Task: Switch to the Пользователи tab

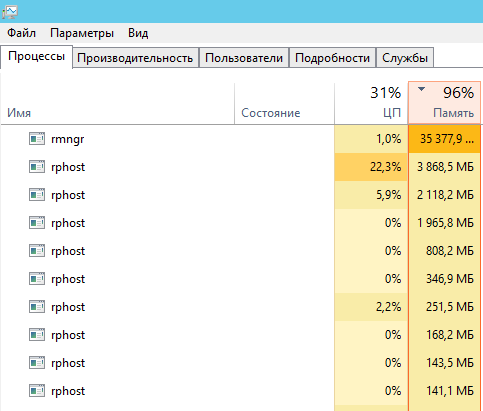Action: click(244, 58)
